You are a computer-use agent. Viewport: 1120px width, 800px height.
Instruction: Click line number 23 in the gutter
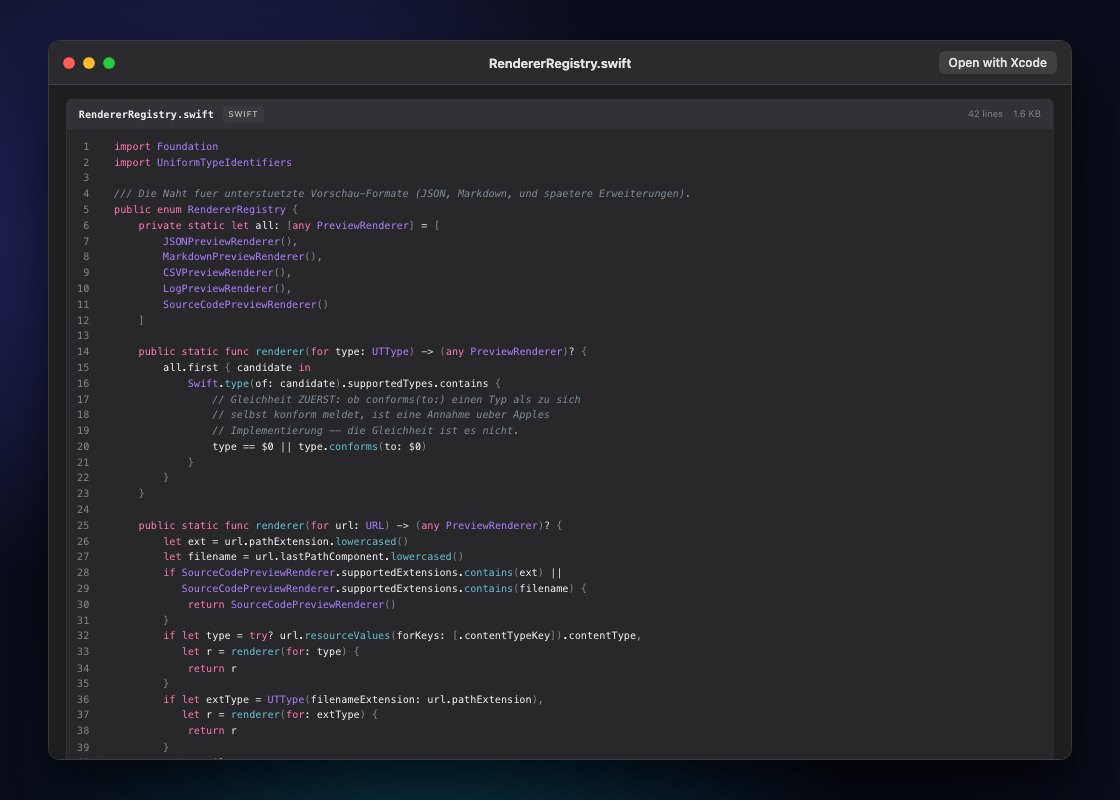click(84, 494)
